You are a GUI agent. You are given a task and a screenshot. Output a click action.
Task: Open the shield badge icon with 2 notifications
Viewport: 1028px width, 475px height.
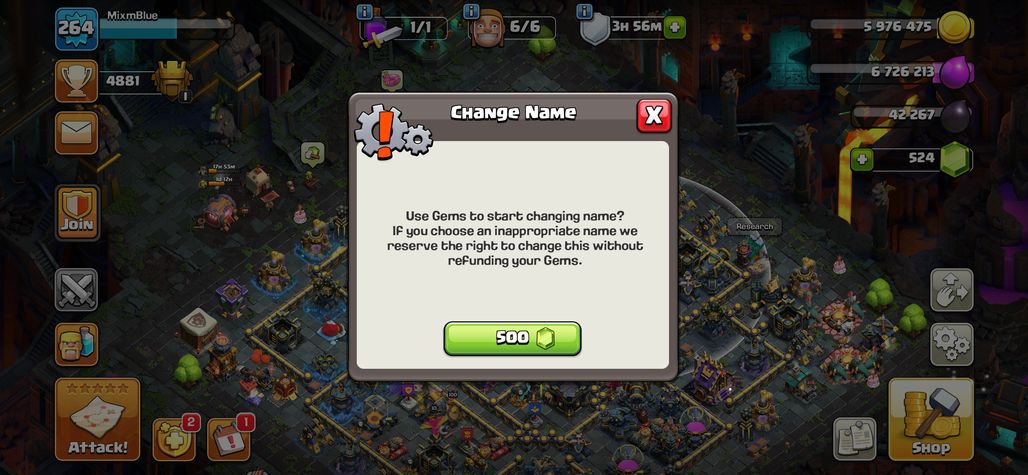tap(174, 438)
